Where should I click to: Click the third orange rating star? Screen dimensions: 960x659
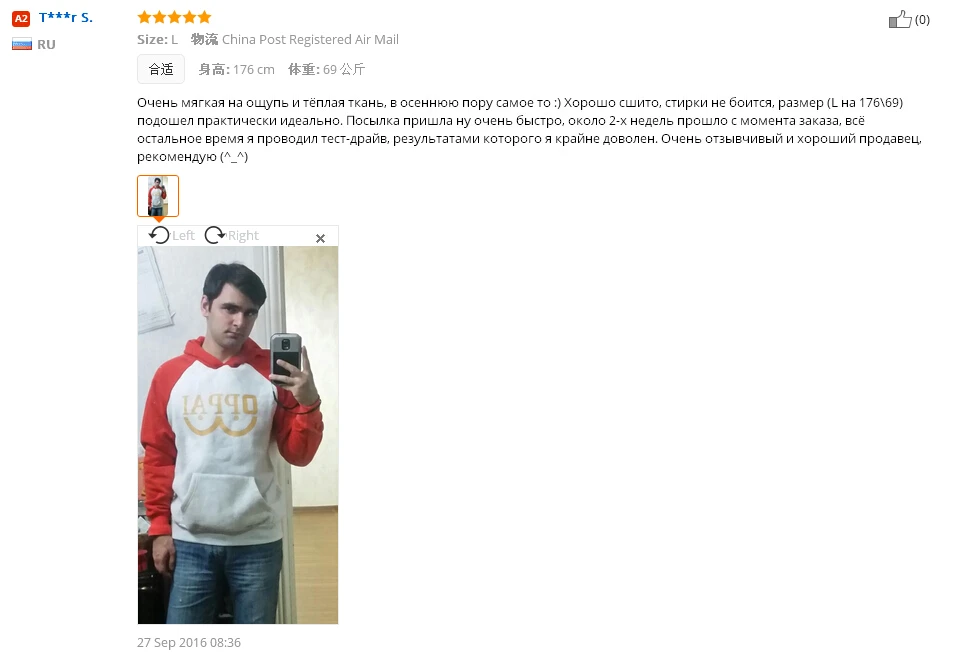click(x=174, y=17)
